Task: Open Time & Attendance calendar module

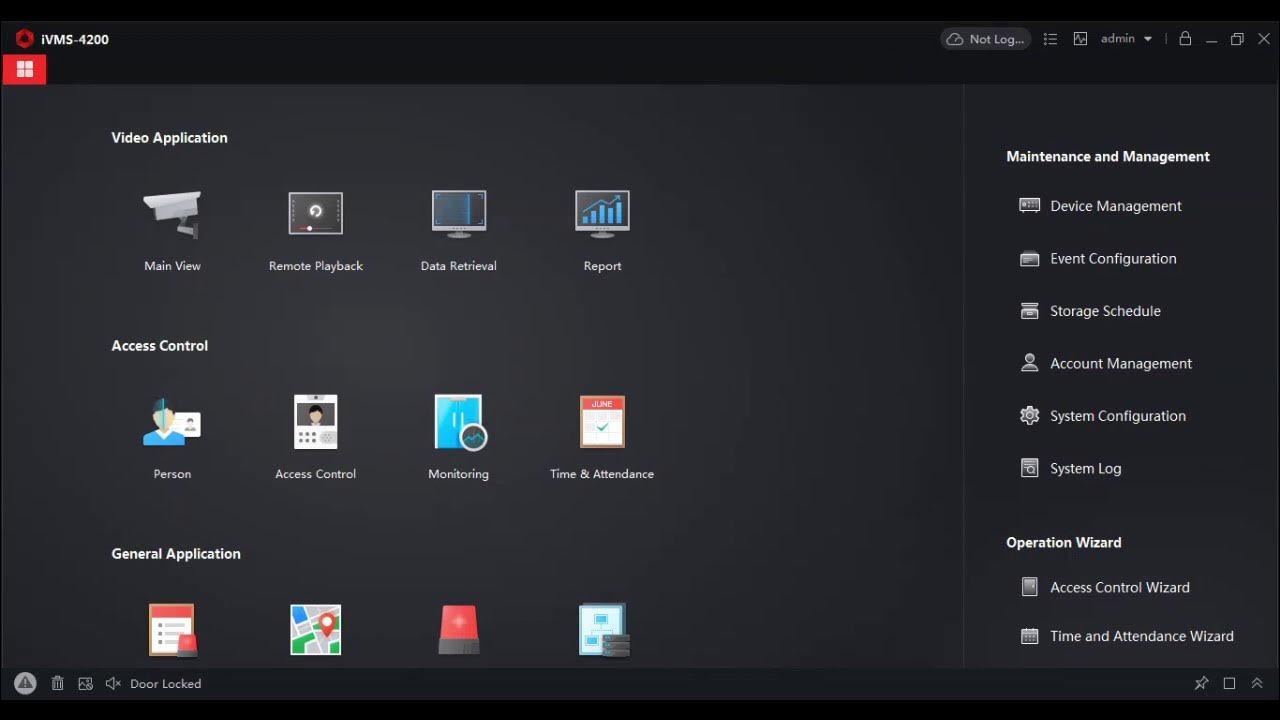Action: (x=602, y=422)
